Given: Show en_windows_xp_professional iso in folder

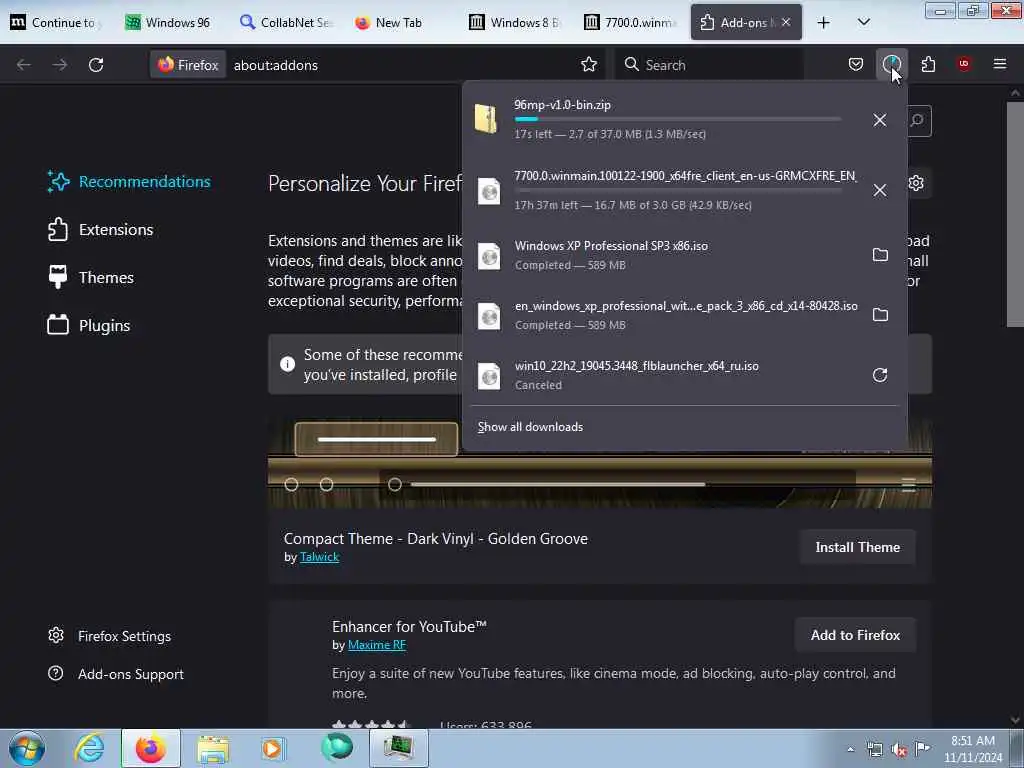Looking at the screenshot, I should [x=880, y=315].
